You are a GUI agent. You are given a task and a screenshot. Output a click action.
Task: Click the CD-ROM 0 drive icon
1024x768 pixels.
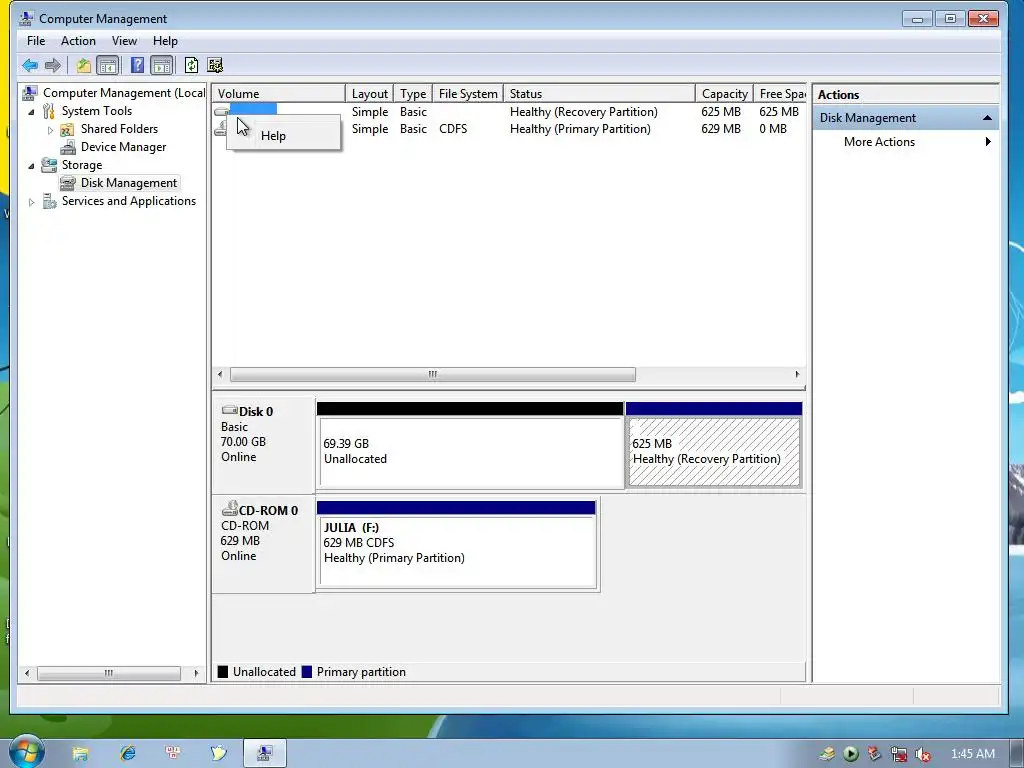tap(229, 508)
